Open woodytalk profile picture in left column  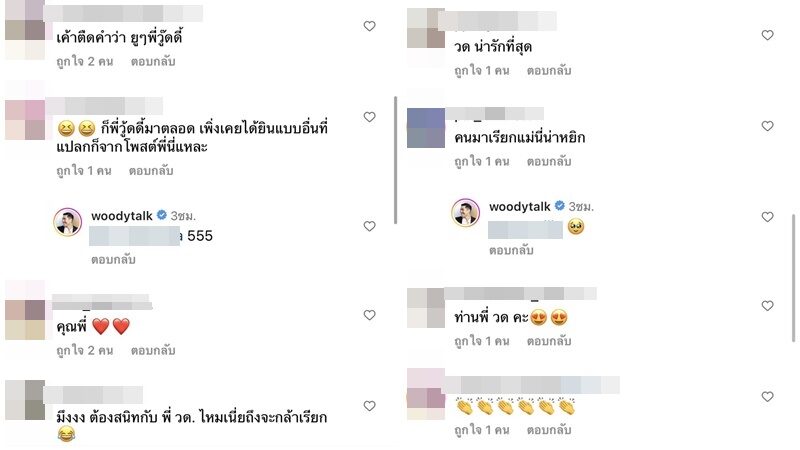(68, 222)
